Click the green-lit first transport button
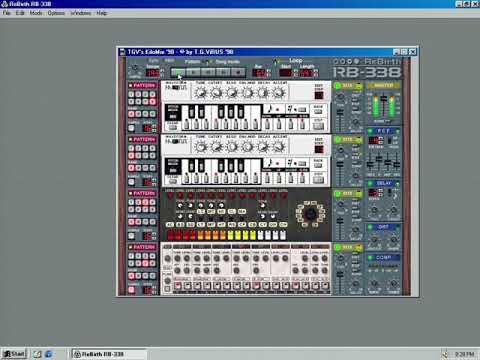480x360 pixels. coord(178,72)
